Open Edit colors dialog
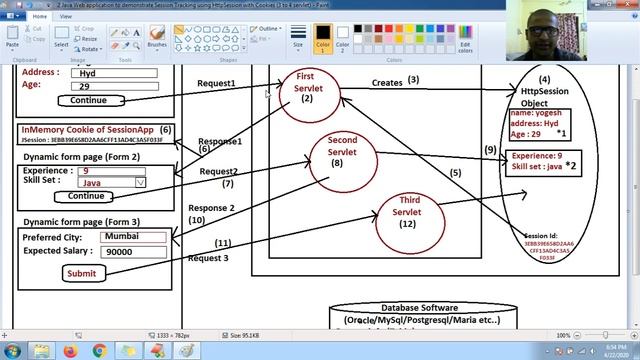The width and height of the screenshot is (640, 360). (x=465, y=39)
